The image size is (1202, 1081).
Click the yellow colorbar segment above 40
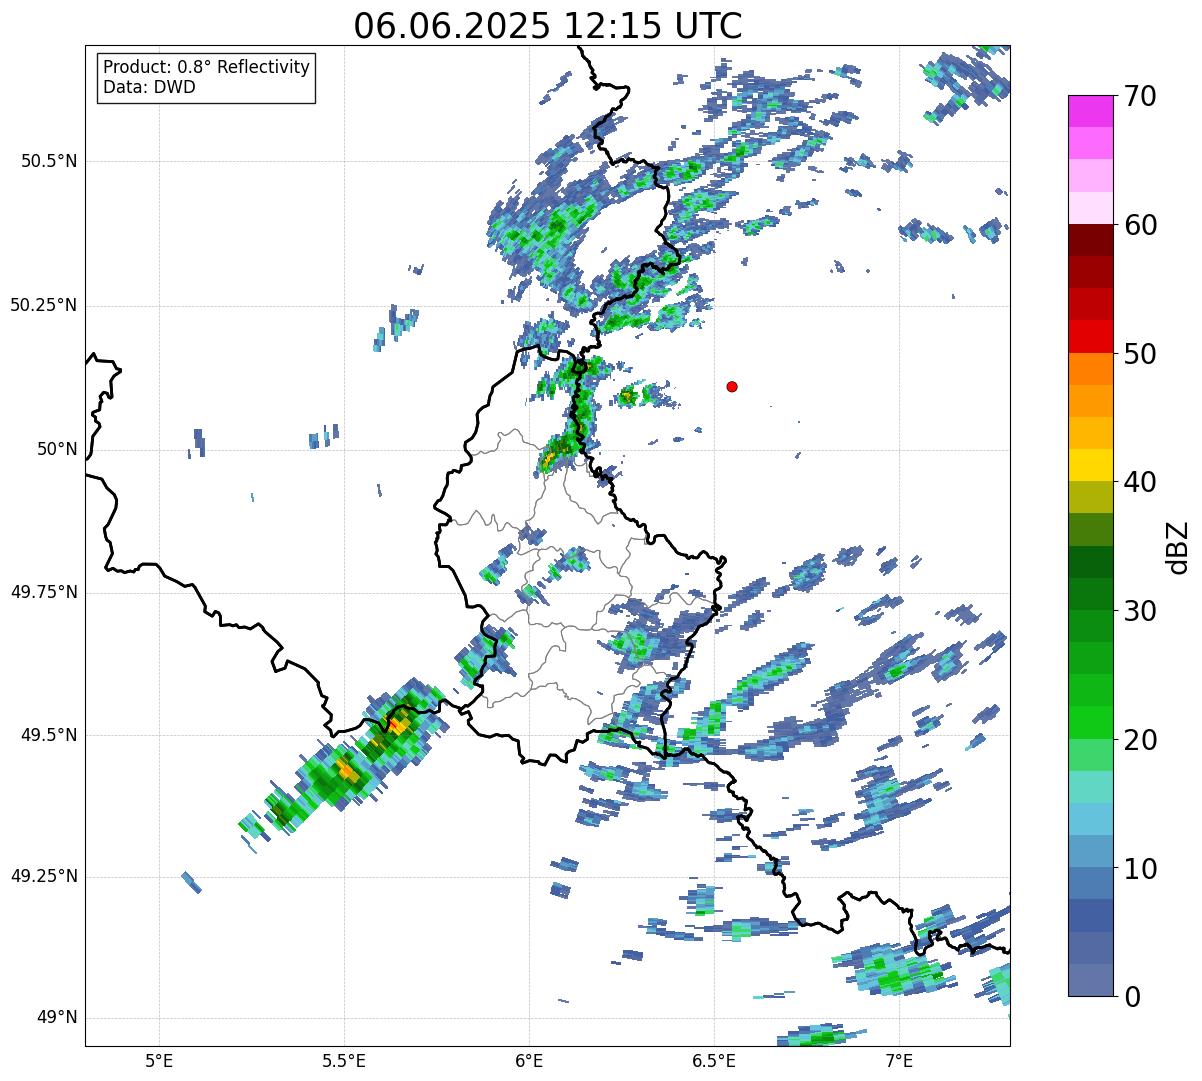1090,465
